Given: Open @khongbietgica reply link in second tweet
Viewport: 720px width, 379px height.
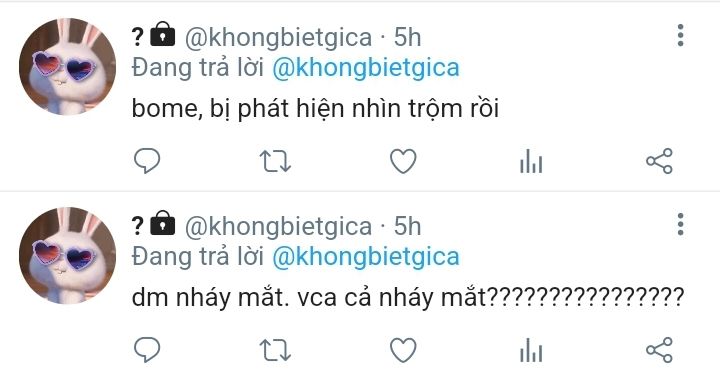Looking at the screenshot, I should point(366,258).
